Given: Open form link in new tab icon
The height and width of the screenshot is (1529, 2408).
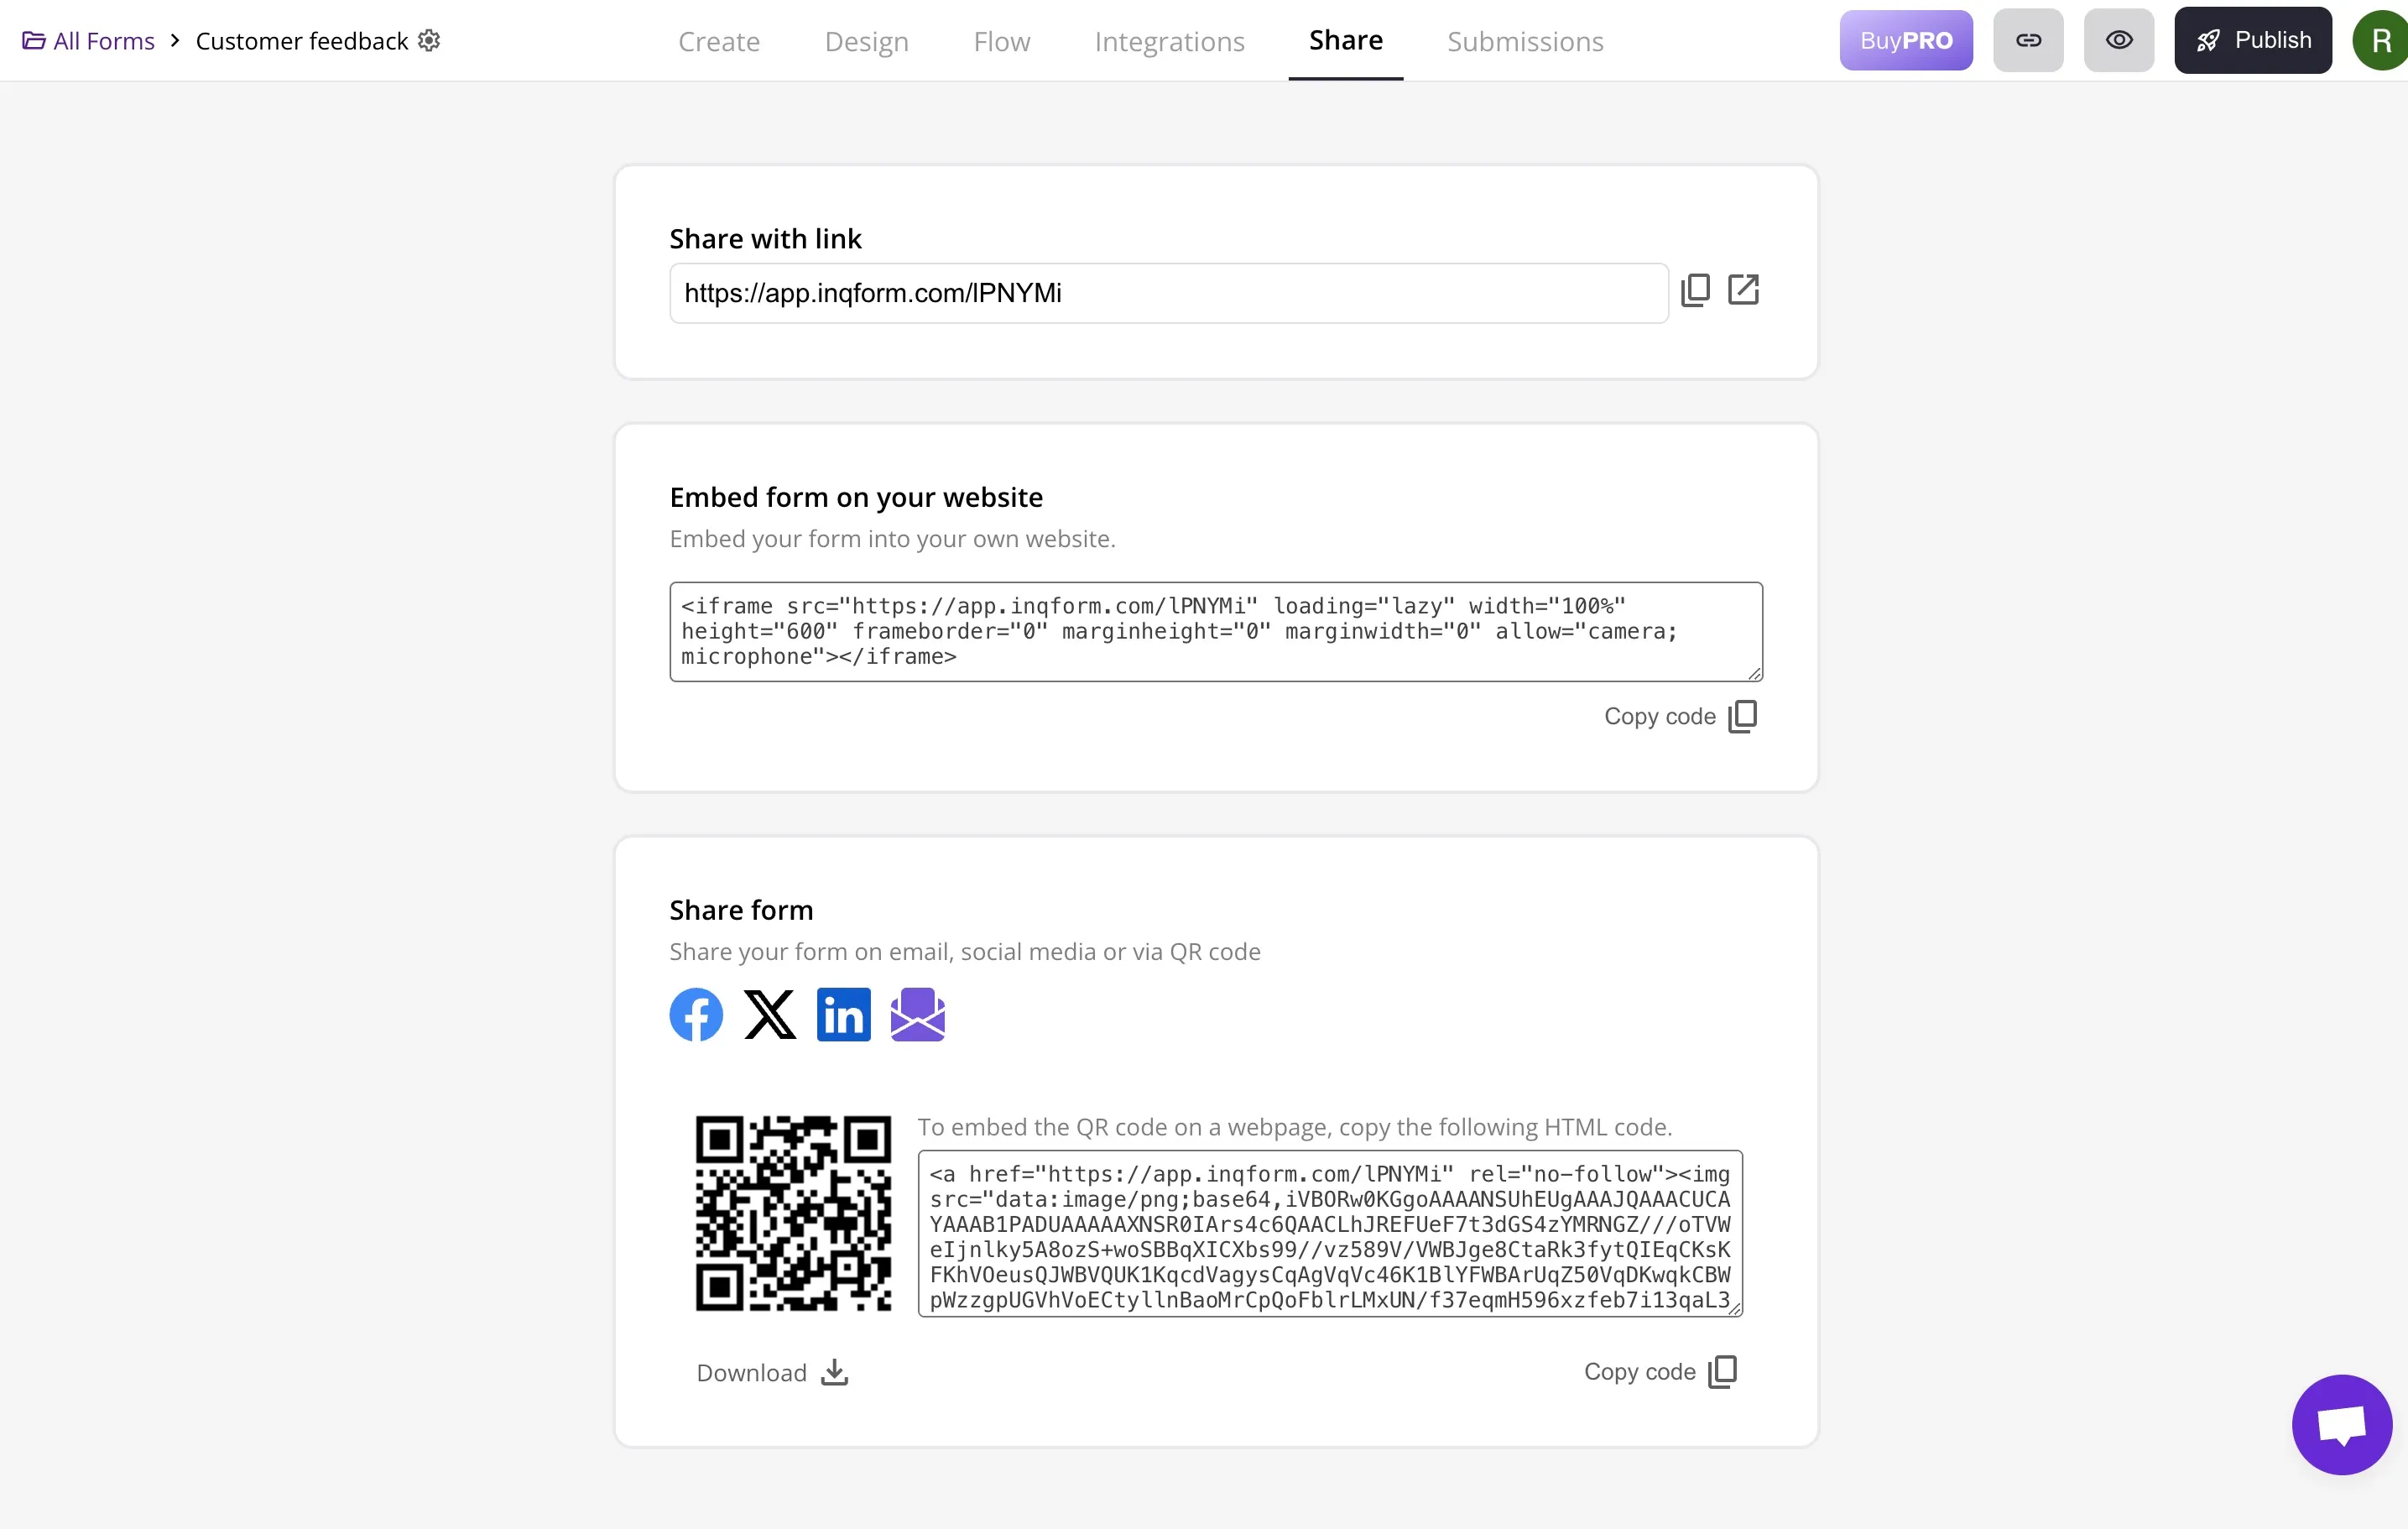Looking at the screenshot, I should 1743,290.
